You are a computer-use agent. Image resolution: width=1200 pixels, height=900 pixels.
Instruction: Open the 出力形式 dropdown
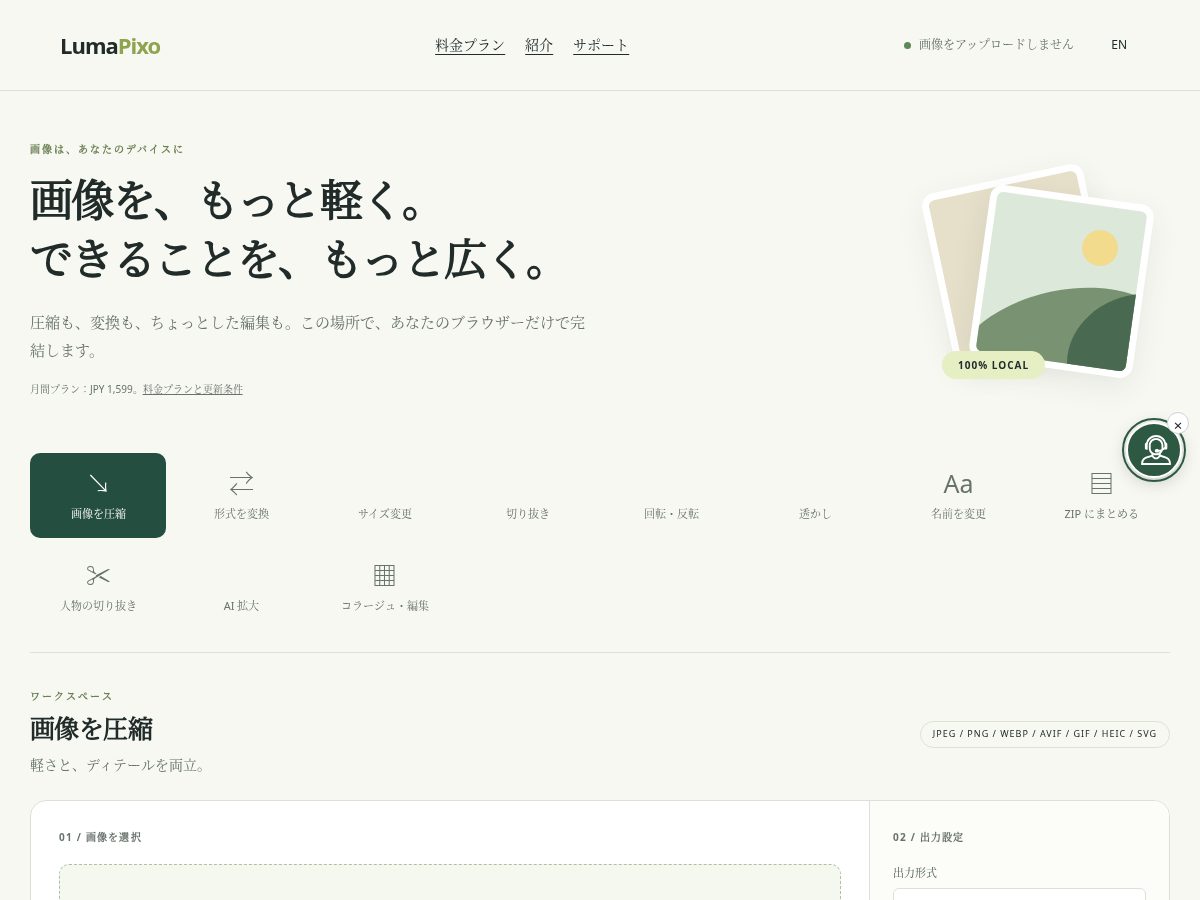pyautogui.click(x=1019, y=894)
